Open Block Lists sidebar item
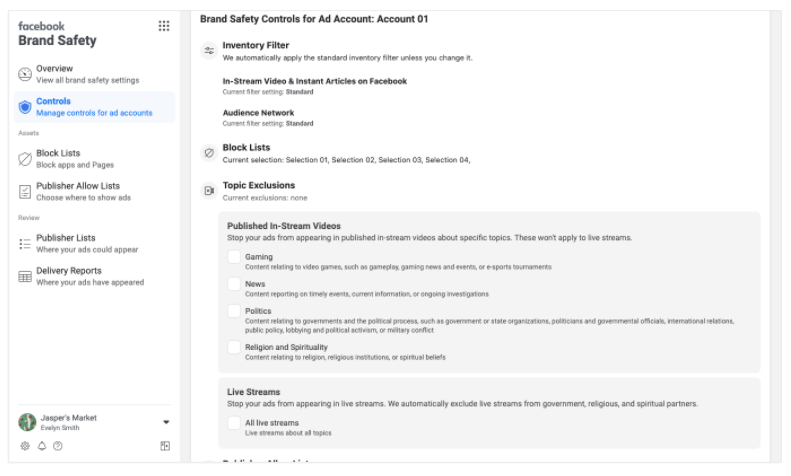Viewport: 791px width, 476px height. (x=94, y=159)
